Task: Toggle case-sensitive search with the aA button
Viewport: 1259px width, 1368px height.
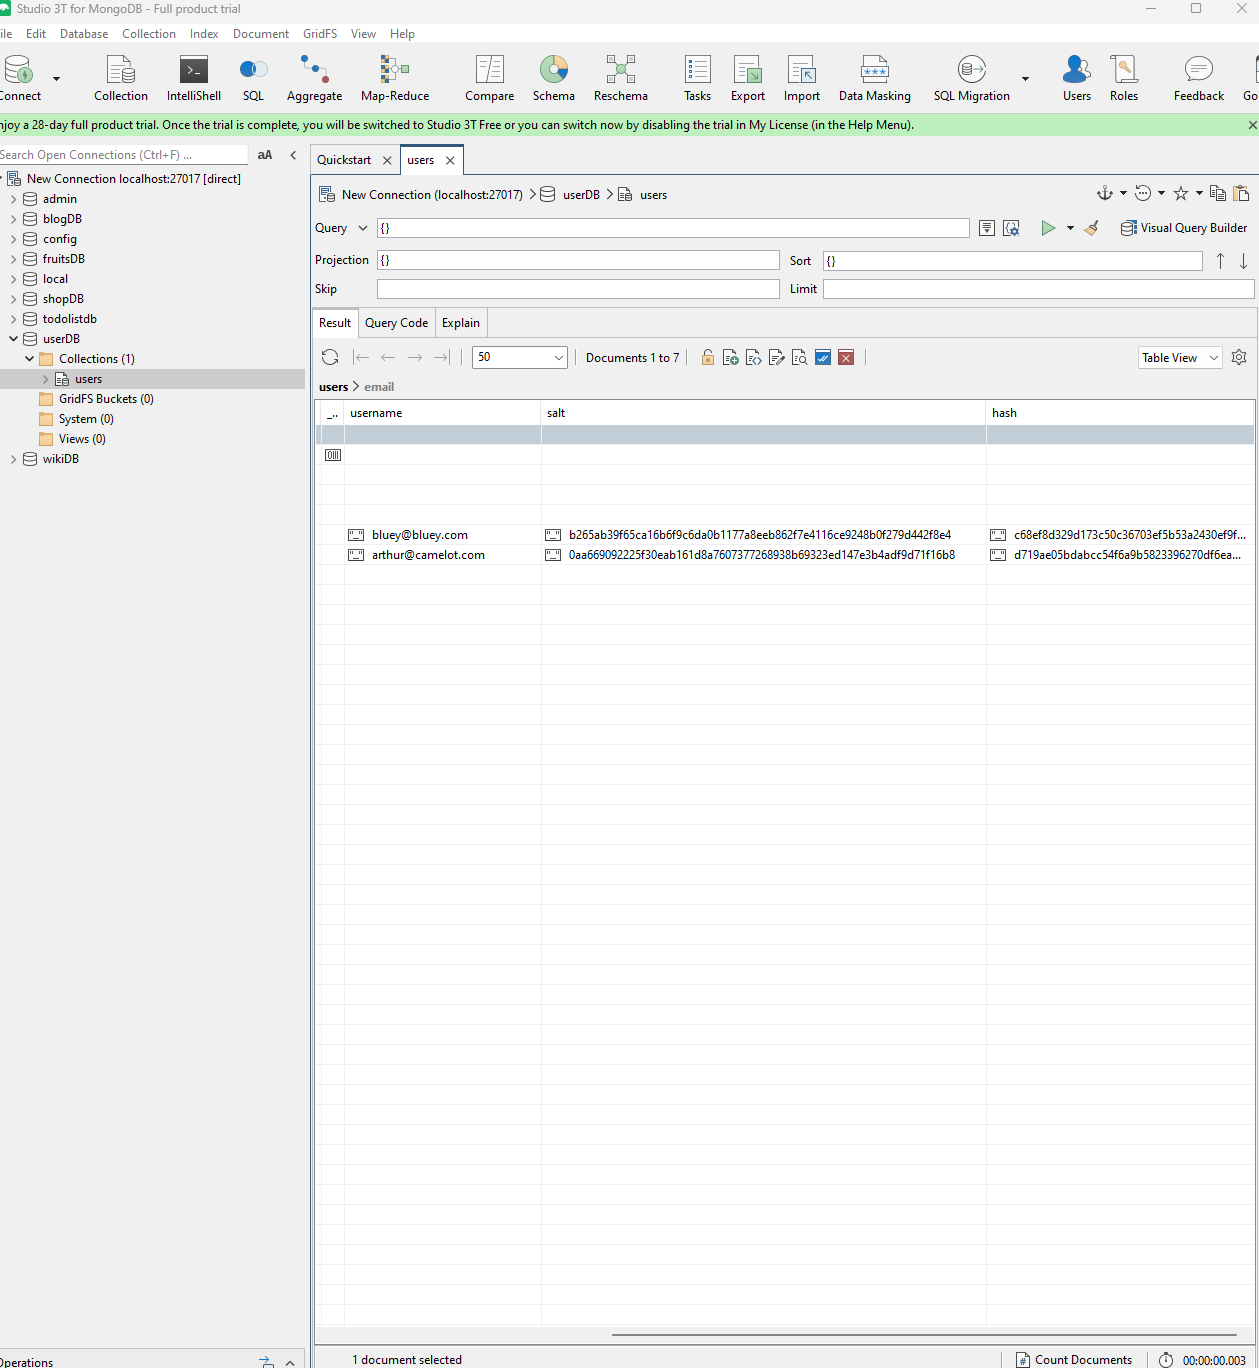Action: click(264, 155)
